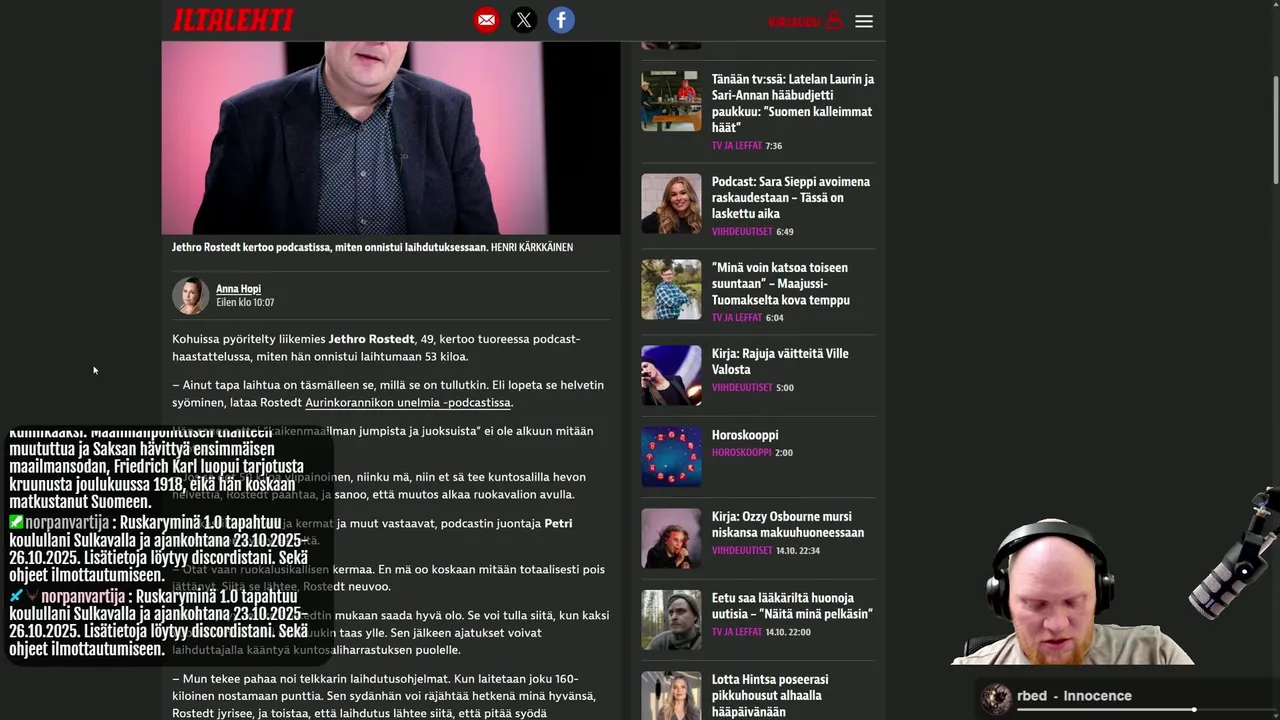Click TV JA LEFFAT tag under Maajussi-Tuomas article
1280x720 pixels.
pos(737,317)
